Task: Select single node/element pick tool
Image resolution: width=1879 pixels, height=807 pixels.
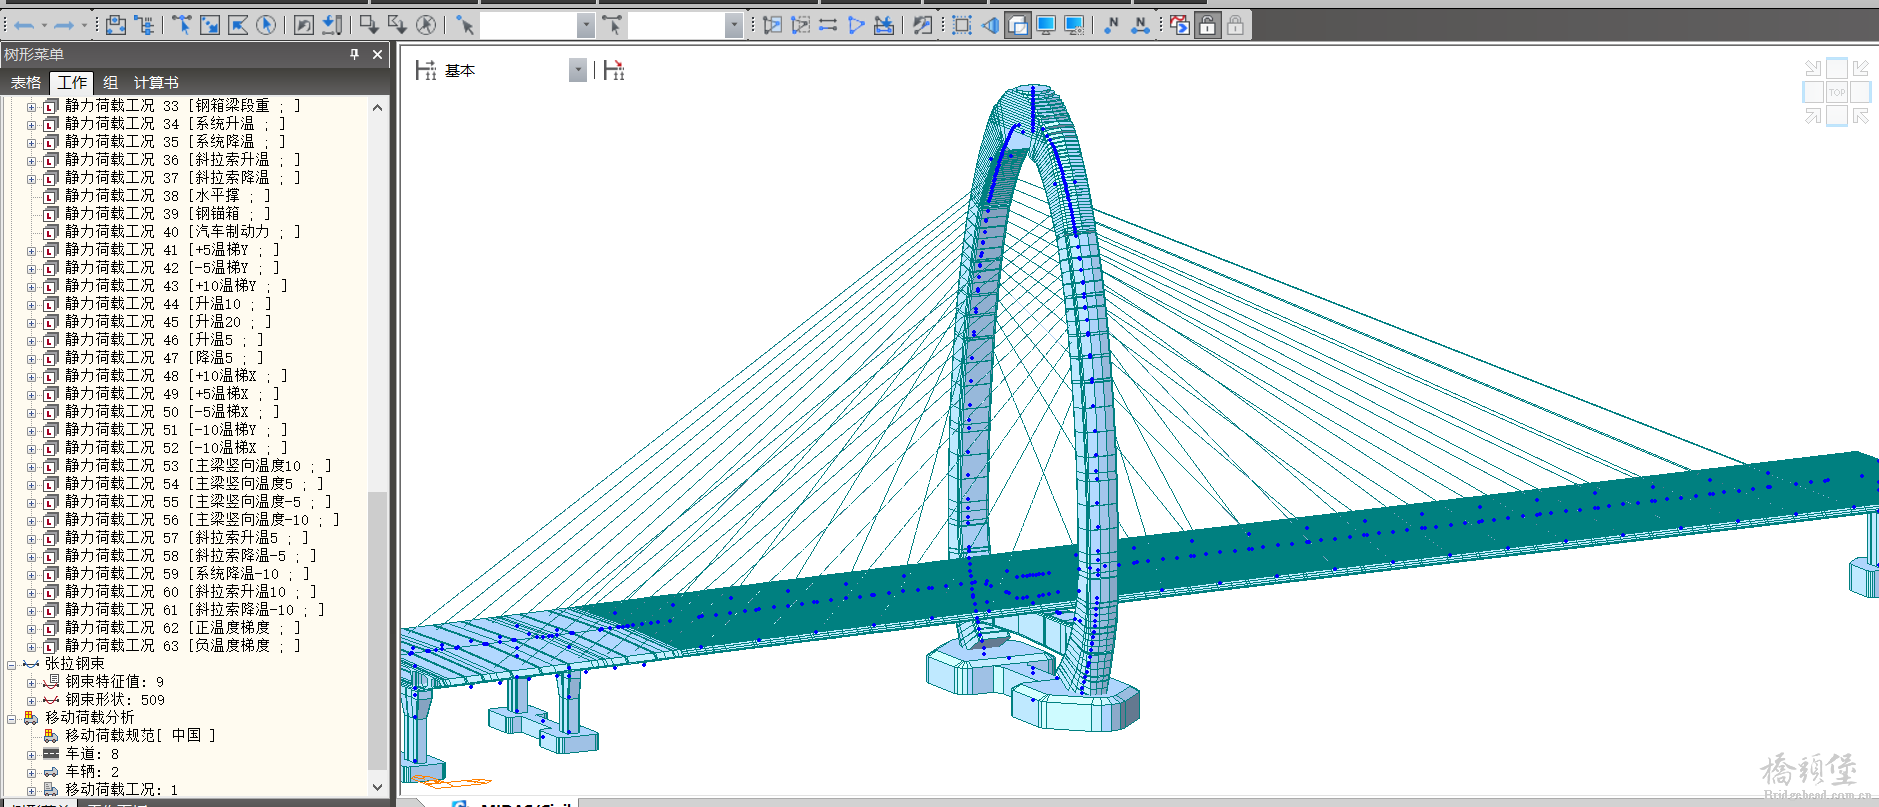Action: (x=182, y=25)
